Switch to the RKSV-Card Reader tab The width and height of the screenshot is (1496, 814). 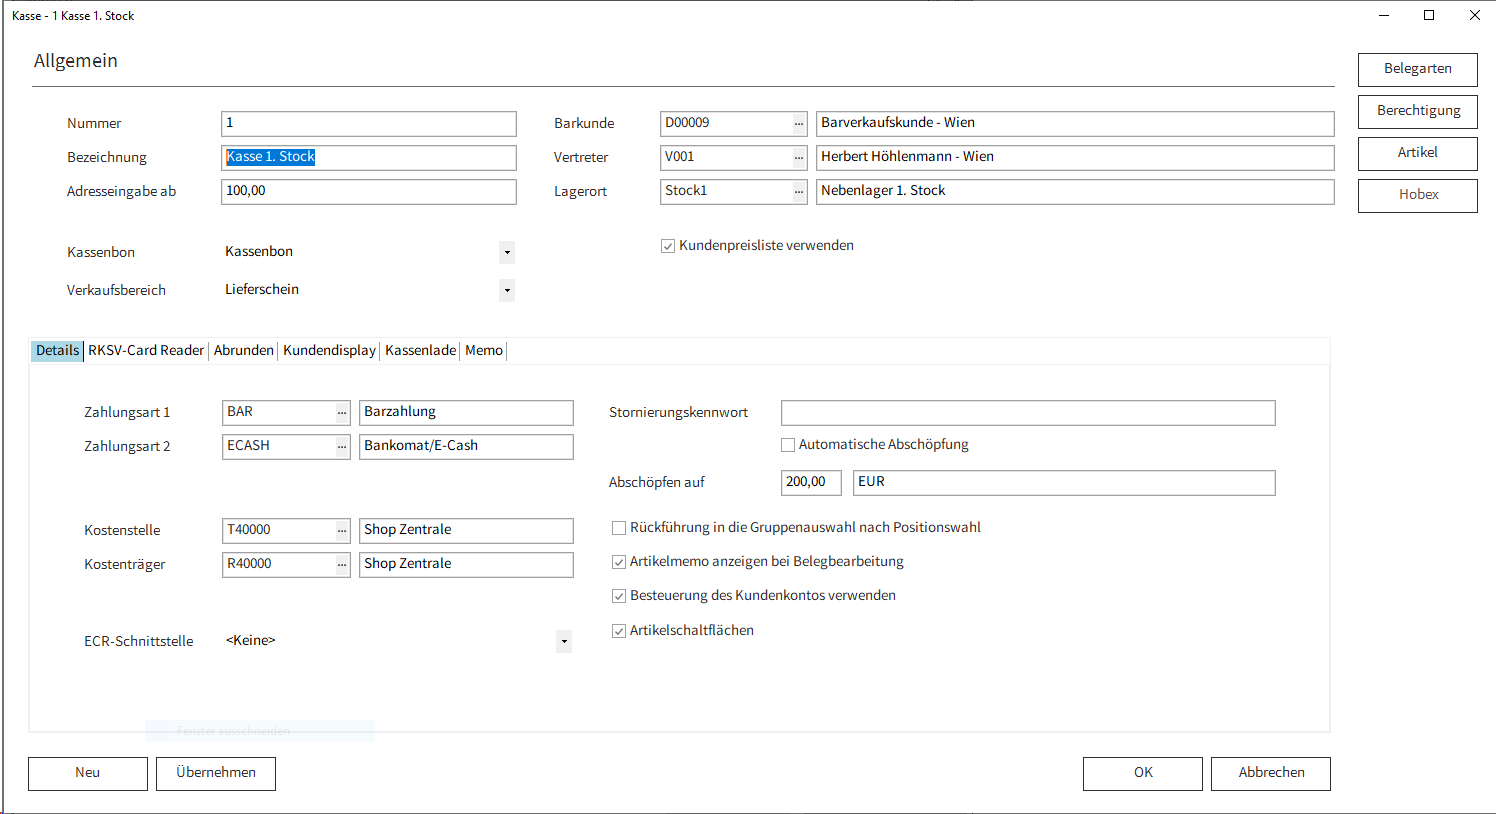pyautogui.click(x=146, y=351)
